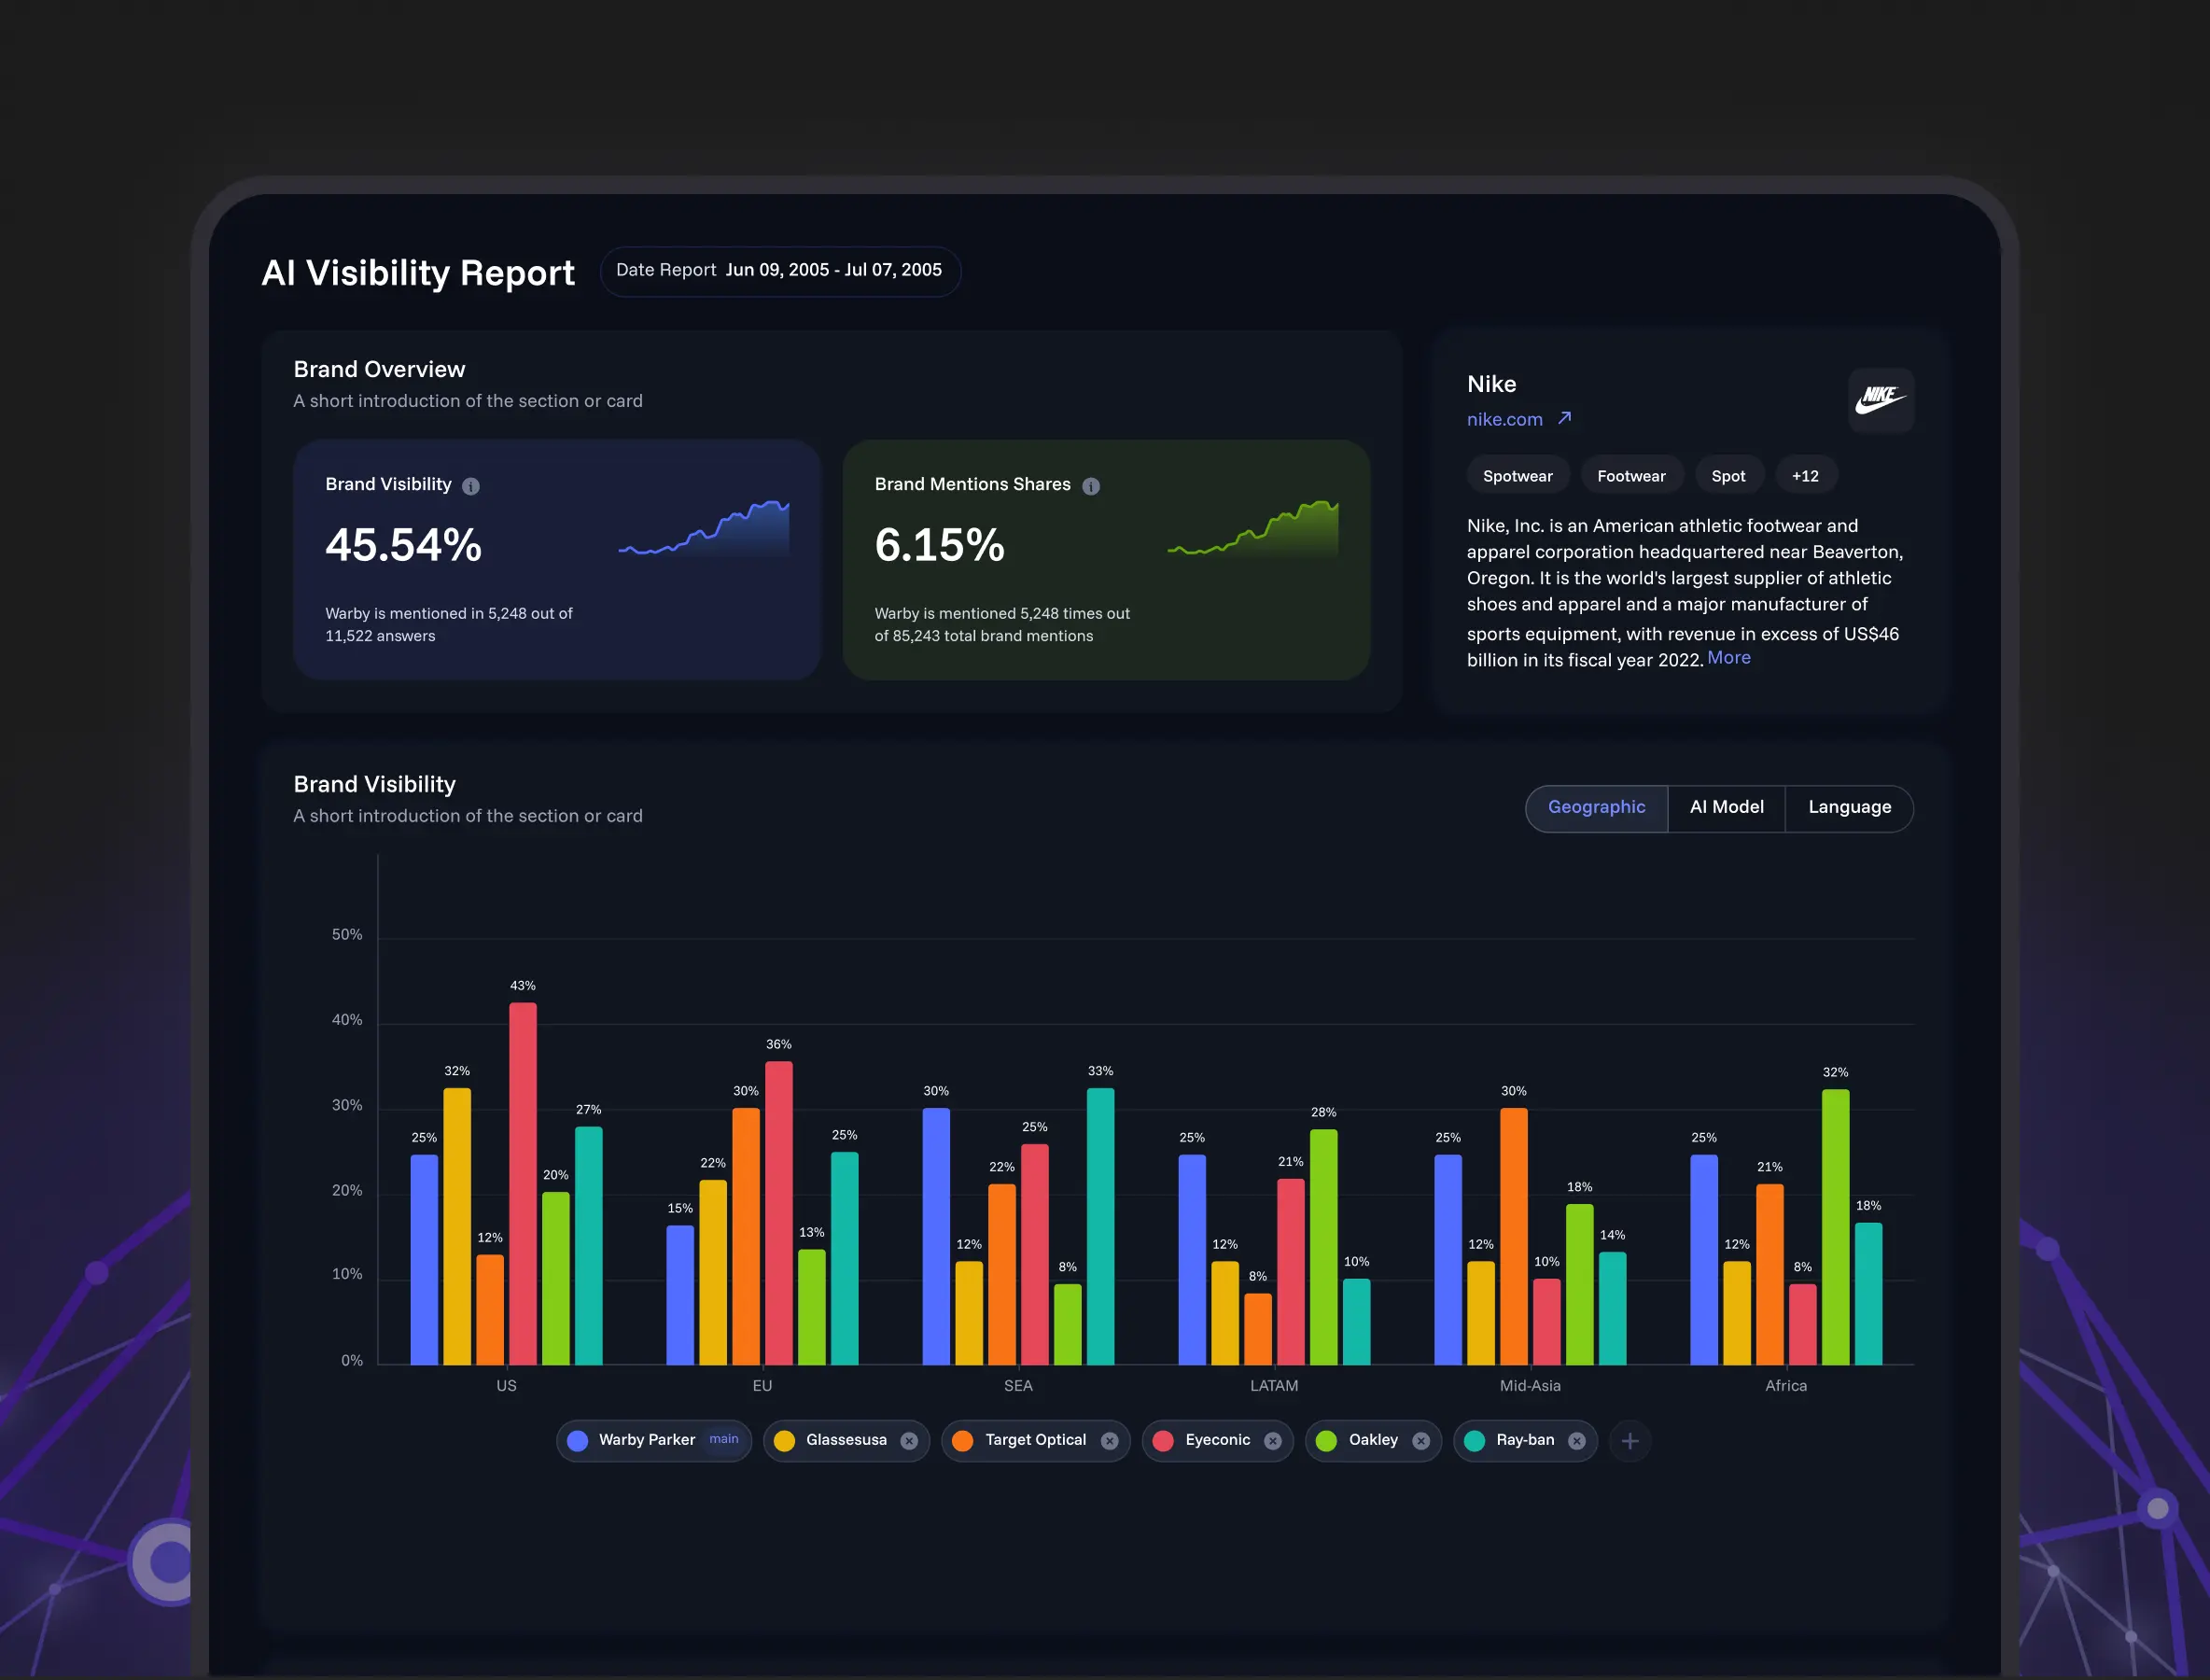Add a new brand with the plus icon
Viewport: 2210px width, 1680px height.
pos(1630,1441)
